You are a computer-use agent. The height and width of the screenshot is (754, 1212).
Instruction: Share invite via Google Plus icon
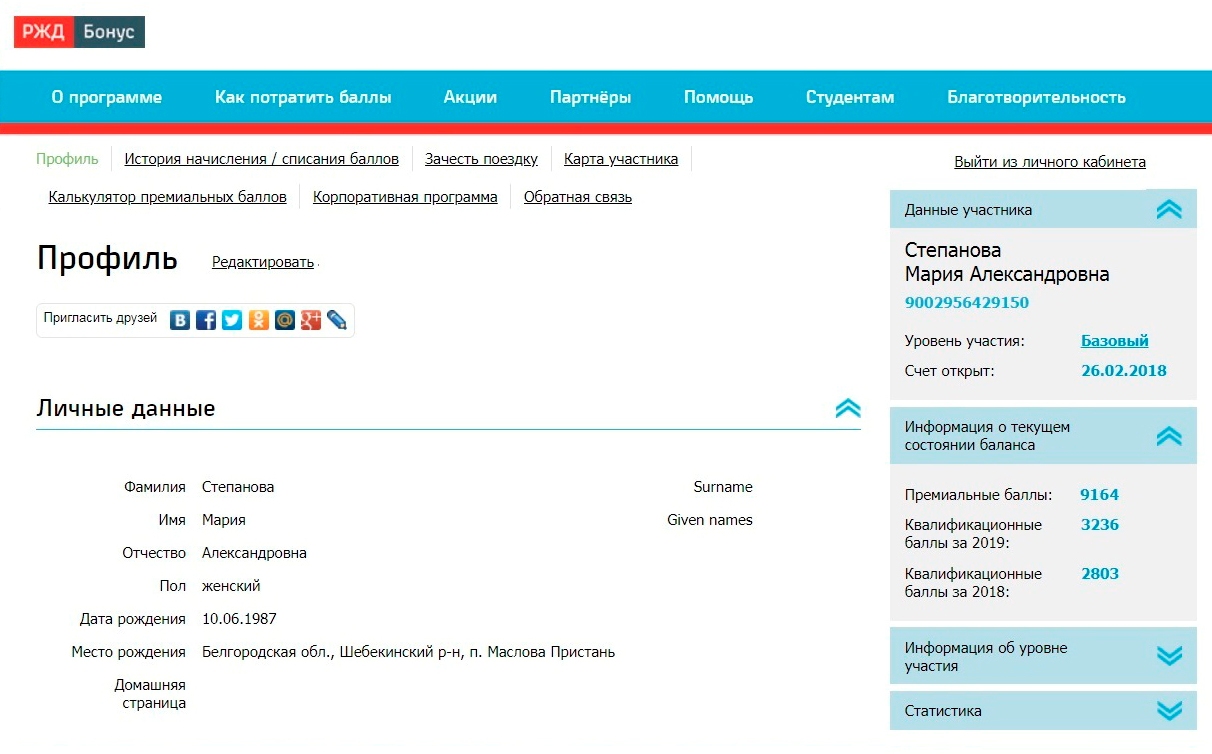311,320
